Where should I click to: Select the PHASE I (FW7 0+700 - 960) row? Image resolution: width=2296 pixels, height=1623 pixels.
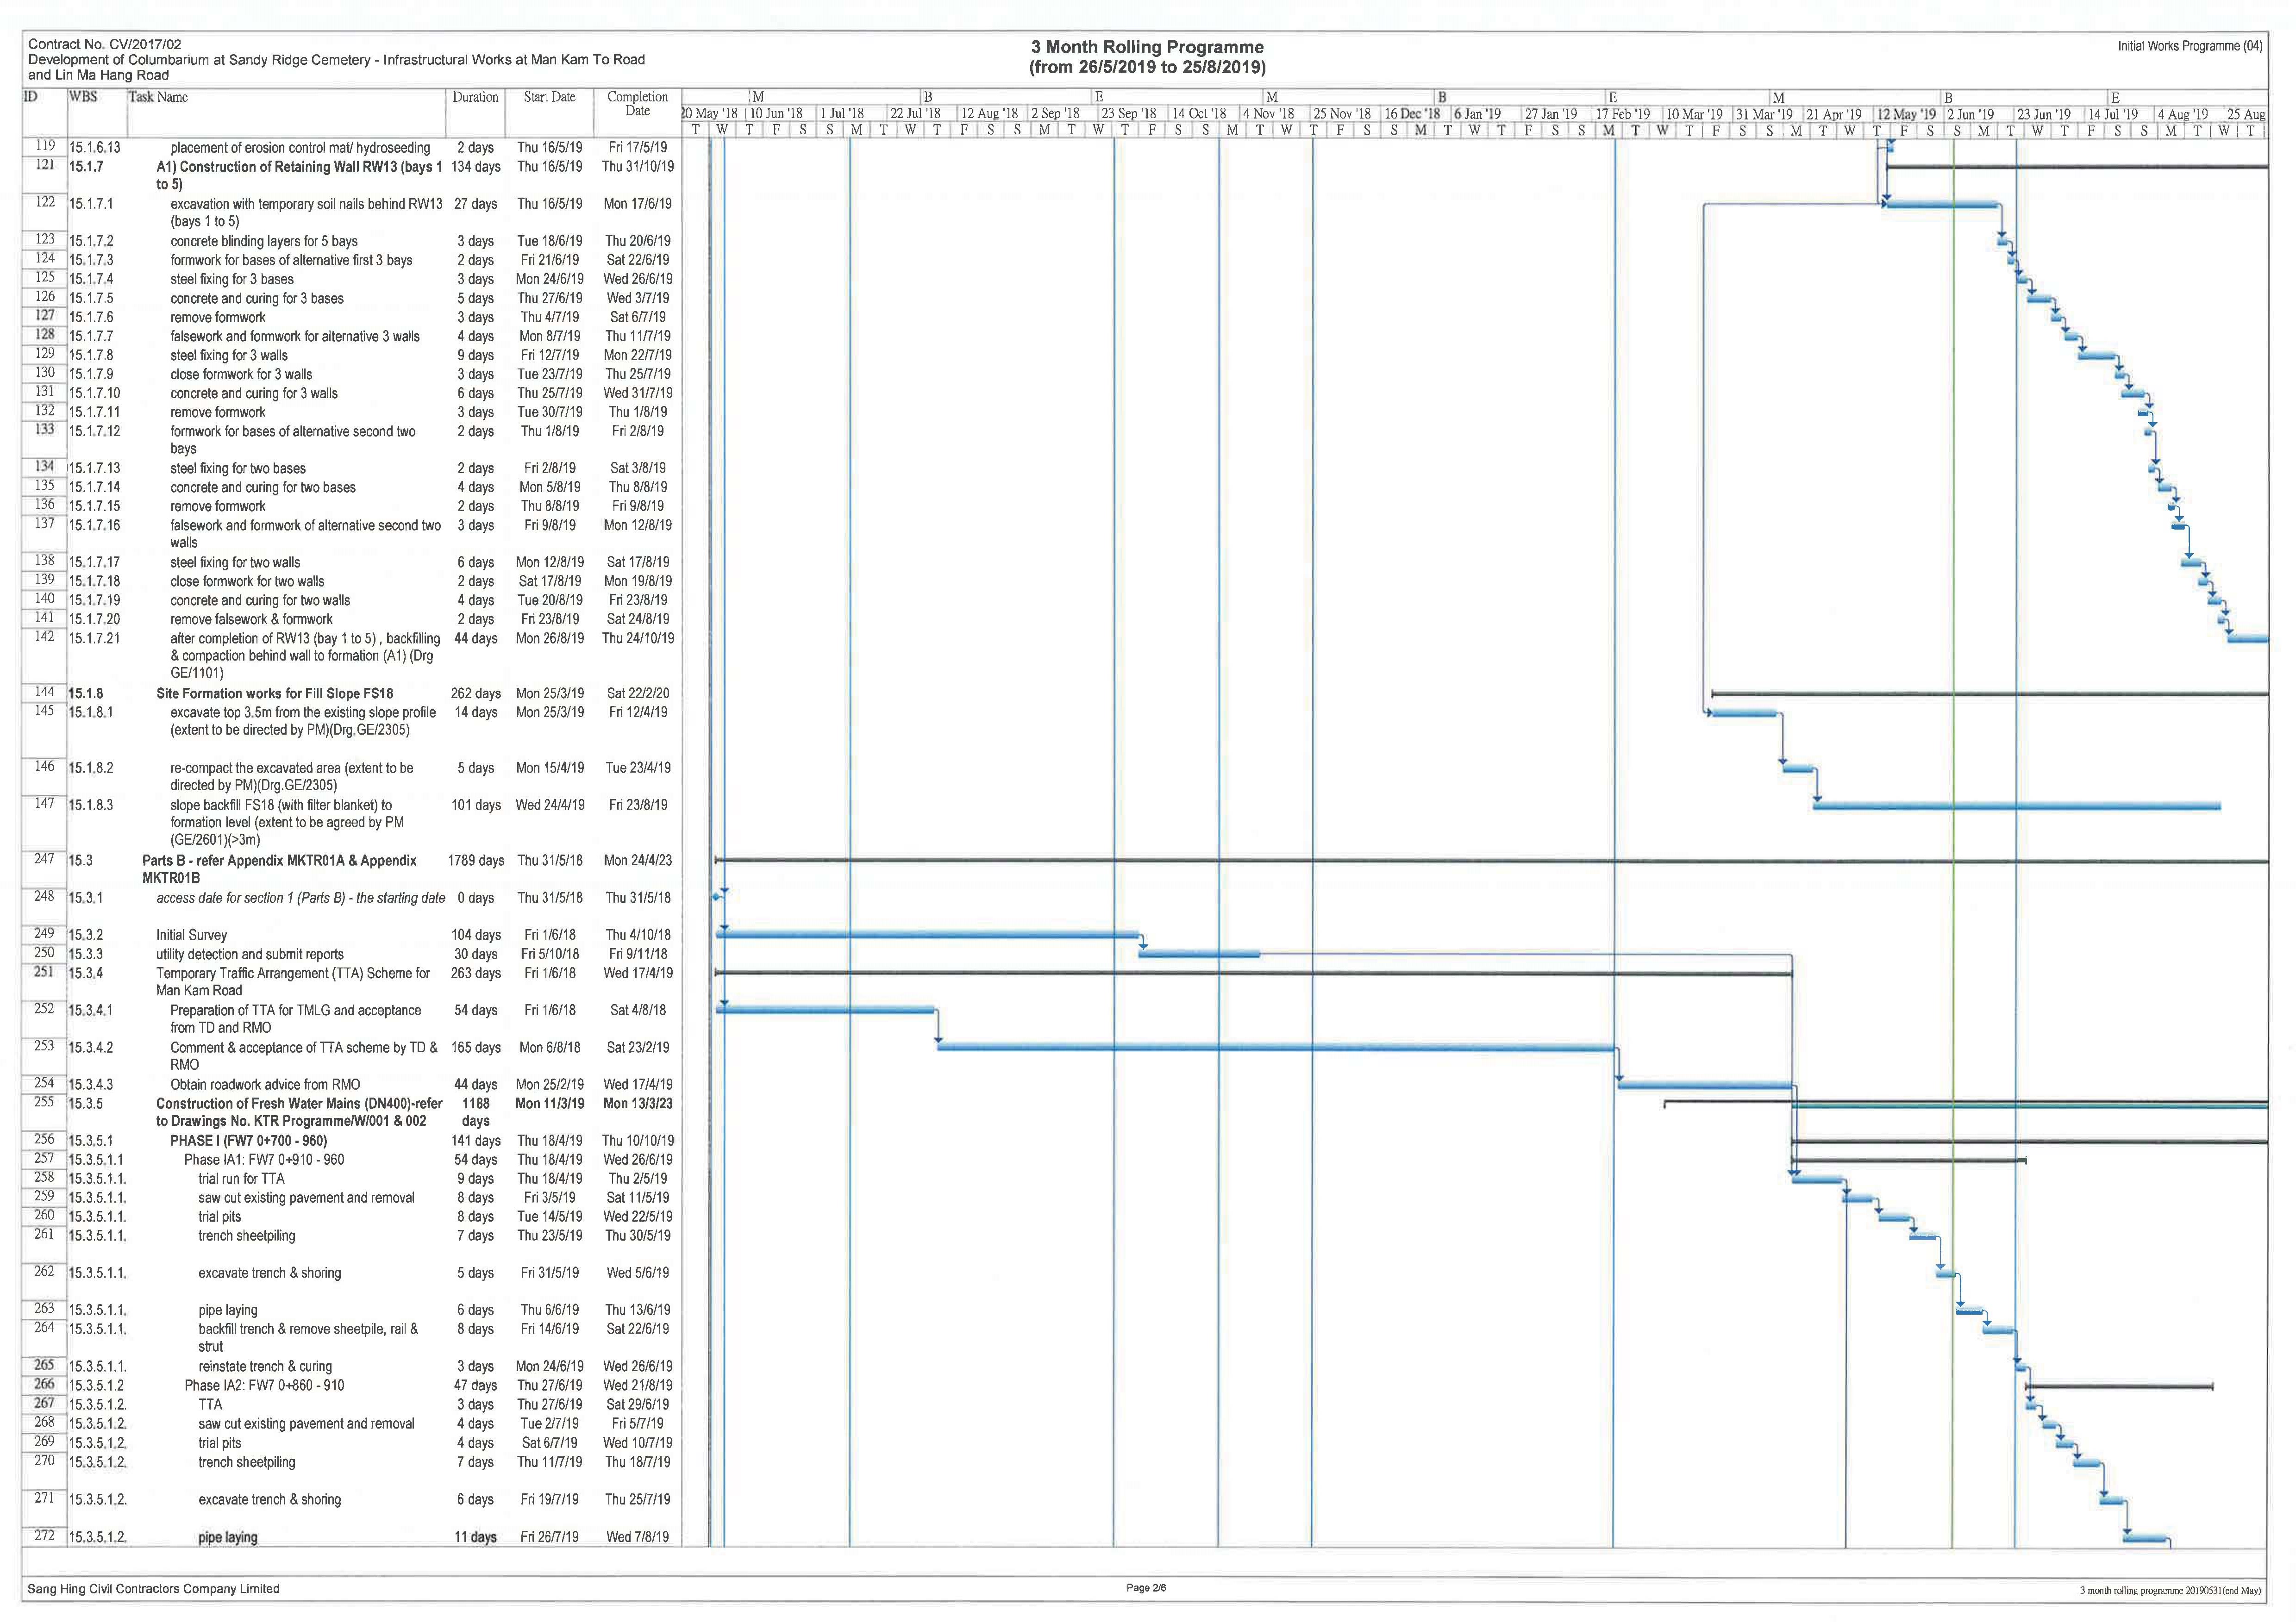click(248, 1140)
